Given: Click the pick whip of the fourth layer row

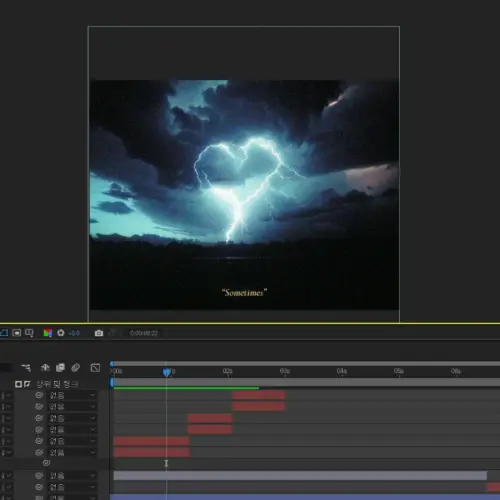Looking at the screenshot, I should 39,429.
